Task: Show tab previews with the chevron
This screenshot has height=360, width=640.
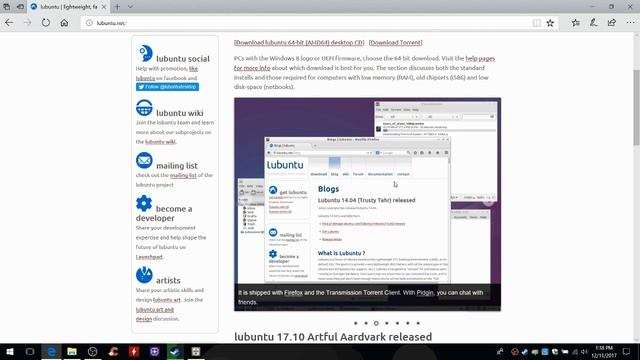Action: click(x=130, y=7)
